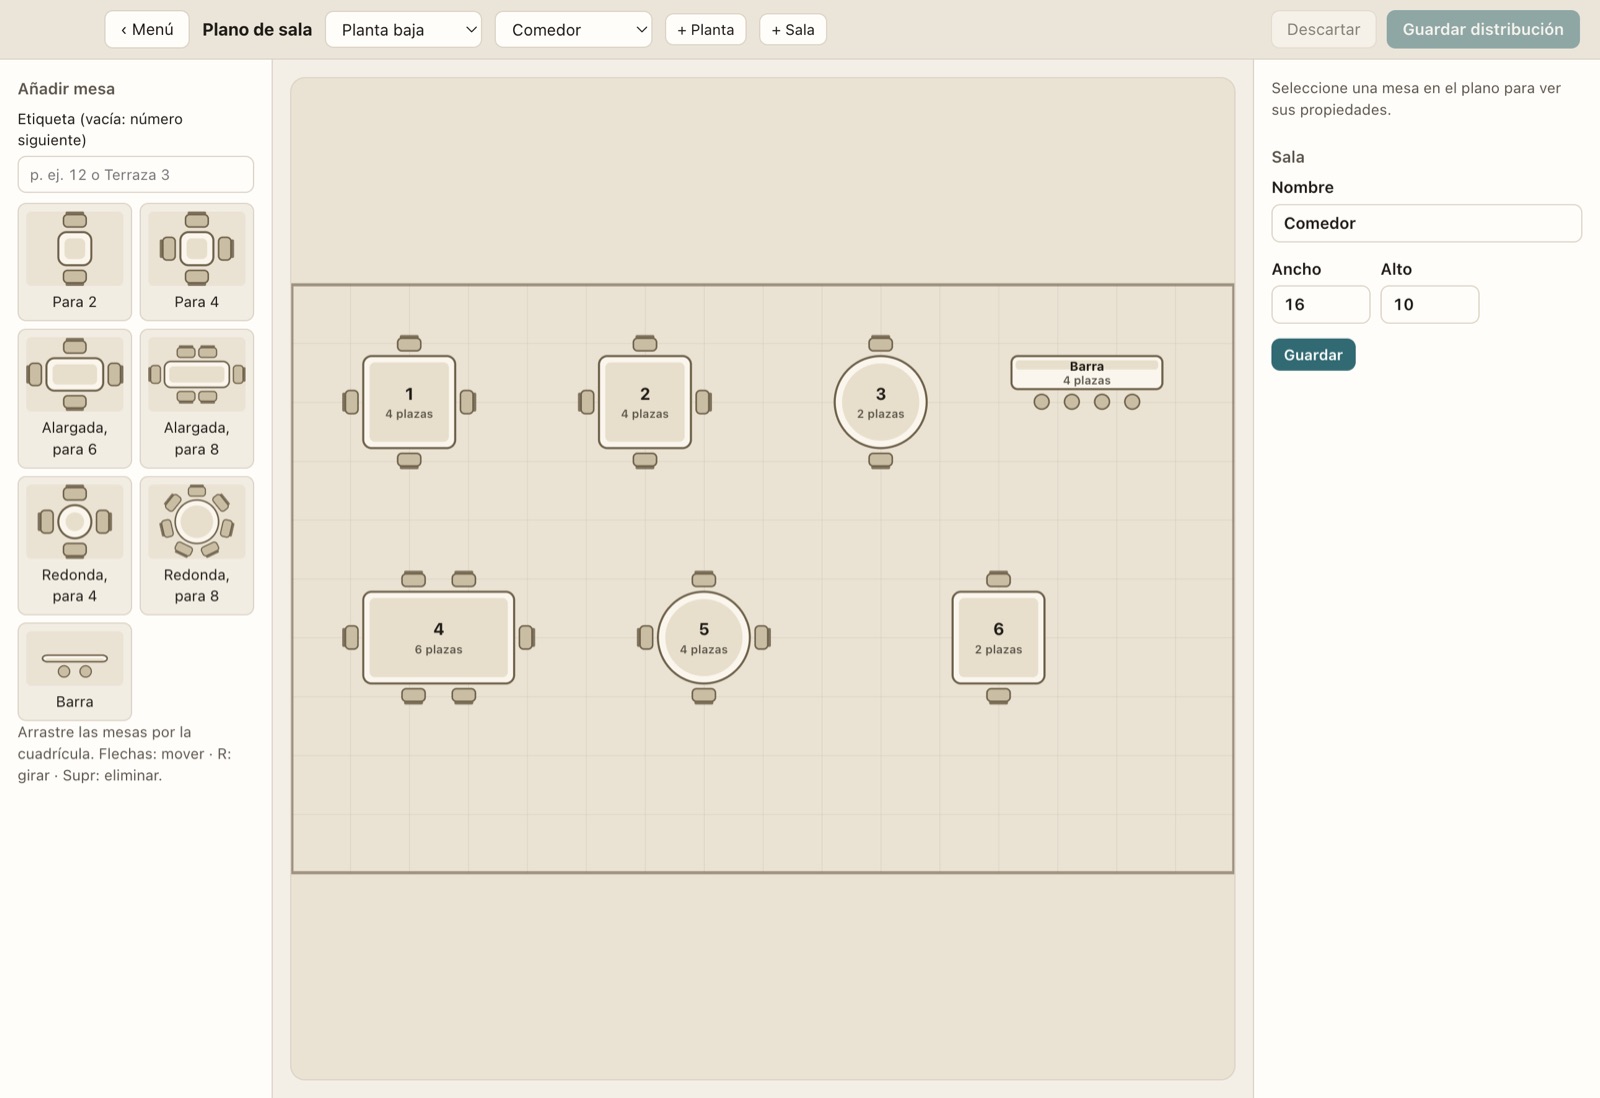Screen dimensions: 1600x1098
Task: Select table 2 on the floor plan
Action: (x=645, y=402)
